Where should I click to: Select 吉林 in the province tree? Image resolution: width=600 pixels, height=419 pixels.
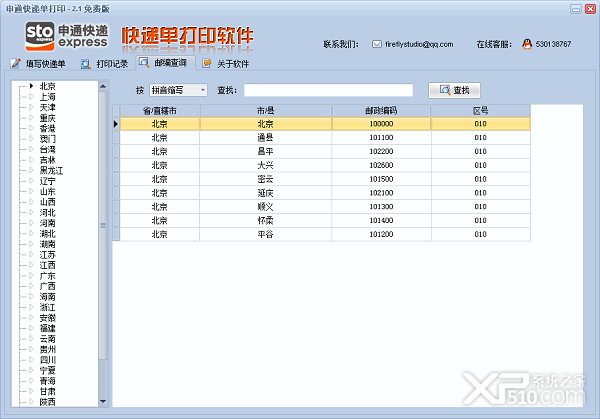tap(47, 160)
